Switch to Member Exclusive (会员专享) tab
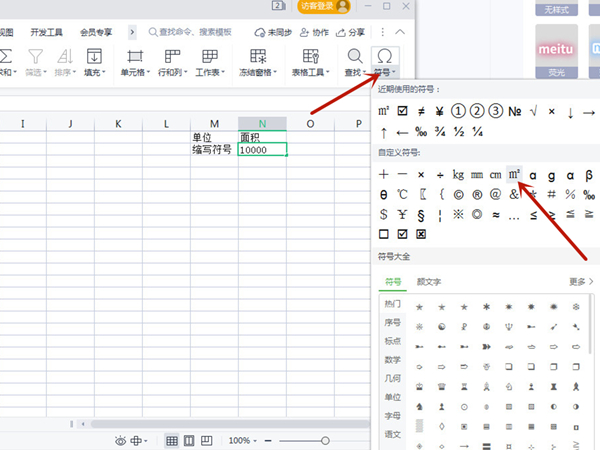The image size is (600, 450). click(96, 32)
